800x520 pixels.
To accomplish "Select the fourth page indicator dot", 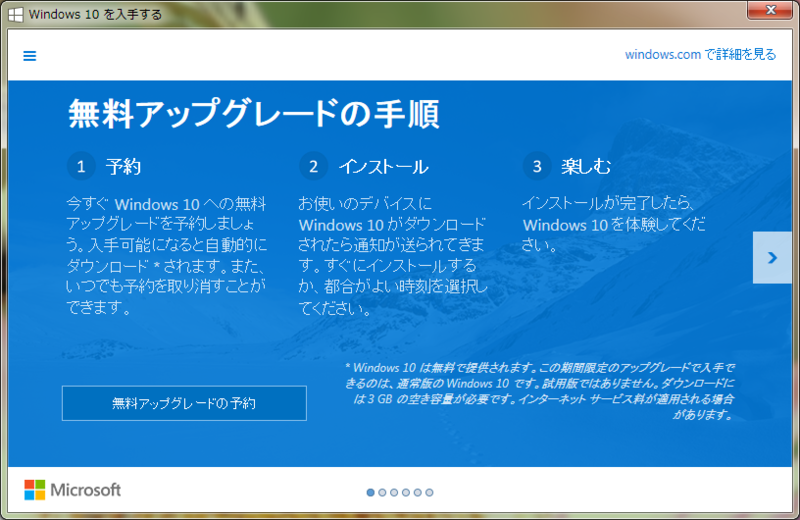I will 406,492.
